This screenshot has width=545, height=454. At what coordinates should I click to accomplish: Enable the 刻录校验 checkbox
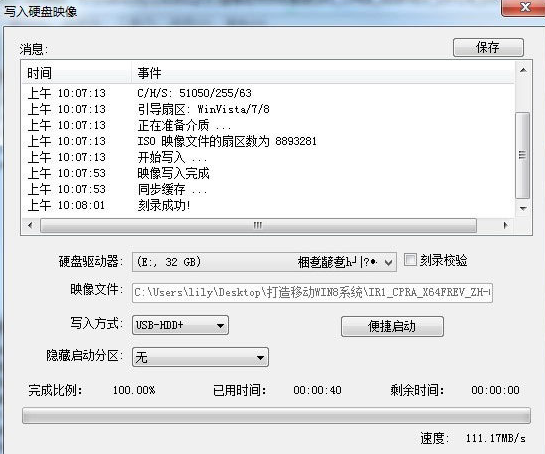point(410,260)
